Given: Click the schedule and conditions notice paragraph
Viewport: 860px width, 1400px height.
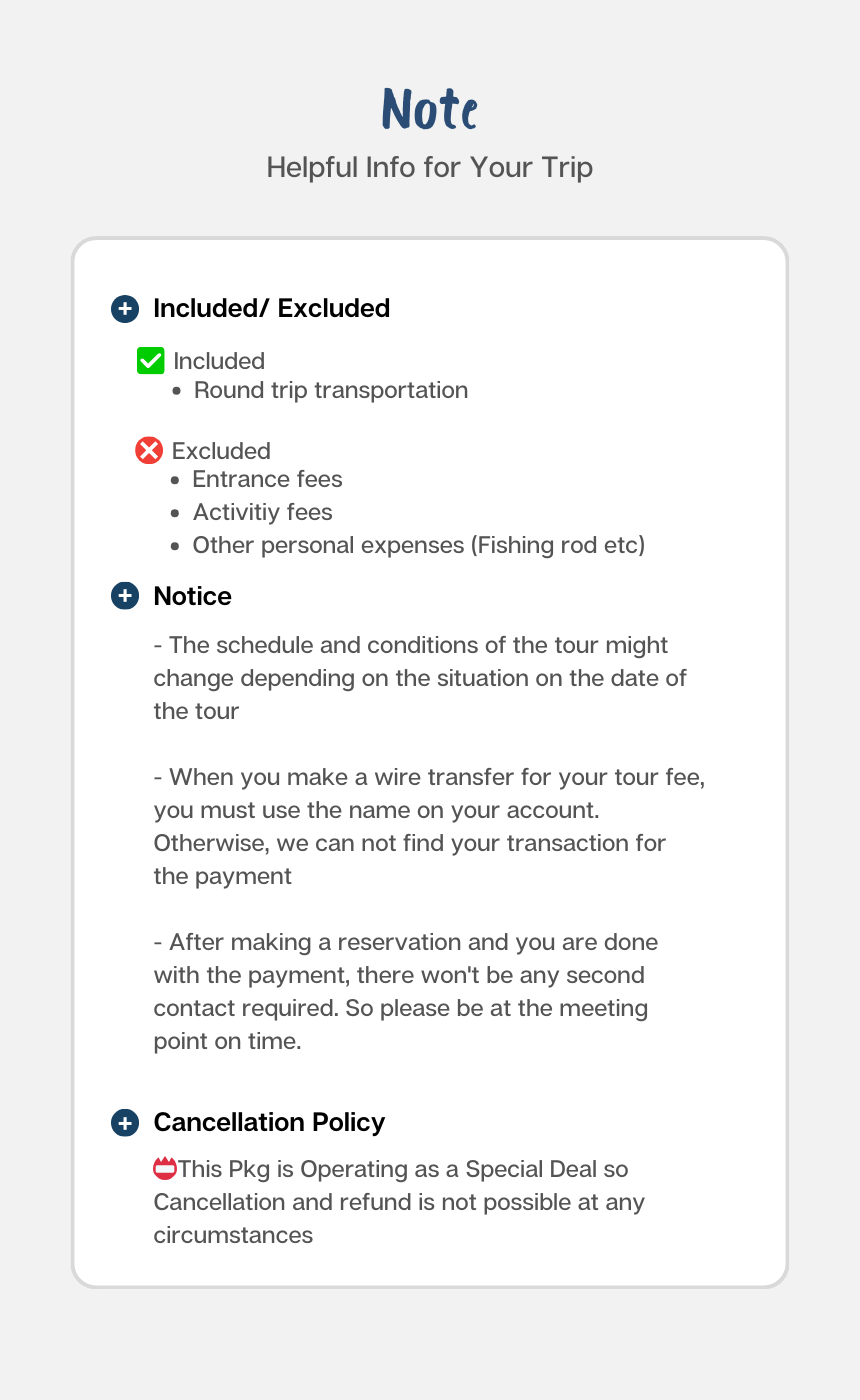Looking at the screenshot, I should [x=420, y=678].
